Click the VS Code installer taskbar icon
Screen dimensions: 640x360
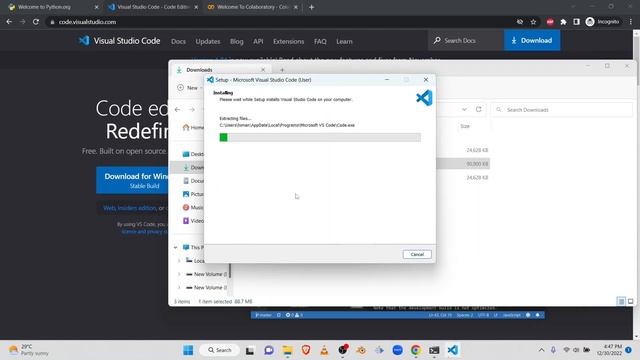pyautogui.click(x=452, y=350)
